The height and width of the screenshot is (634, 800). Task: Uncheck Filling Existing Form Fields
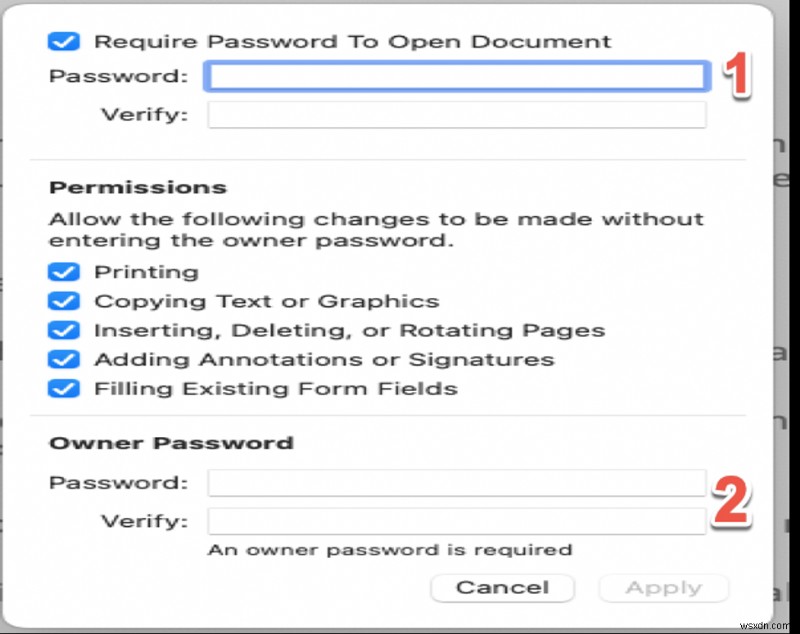pyautogui.click(x=63, y=388)
